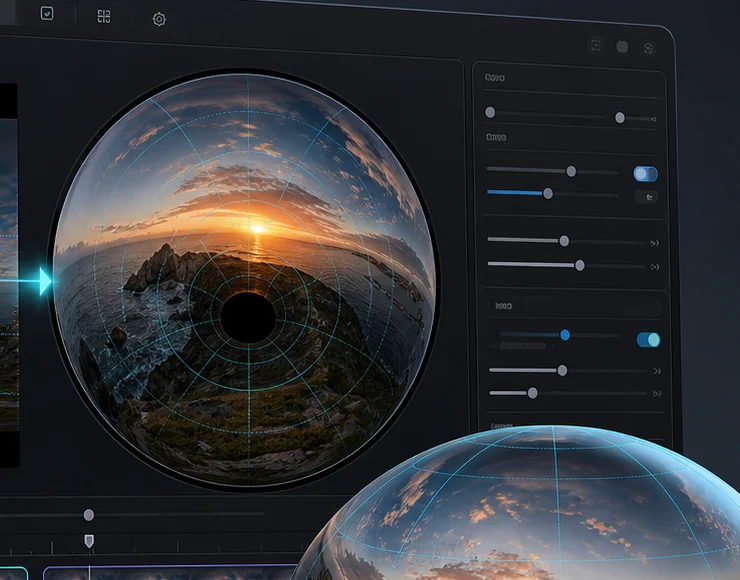
Task: Click the gray slider directly below the teal toggle
Action: (x=568, y=370)
